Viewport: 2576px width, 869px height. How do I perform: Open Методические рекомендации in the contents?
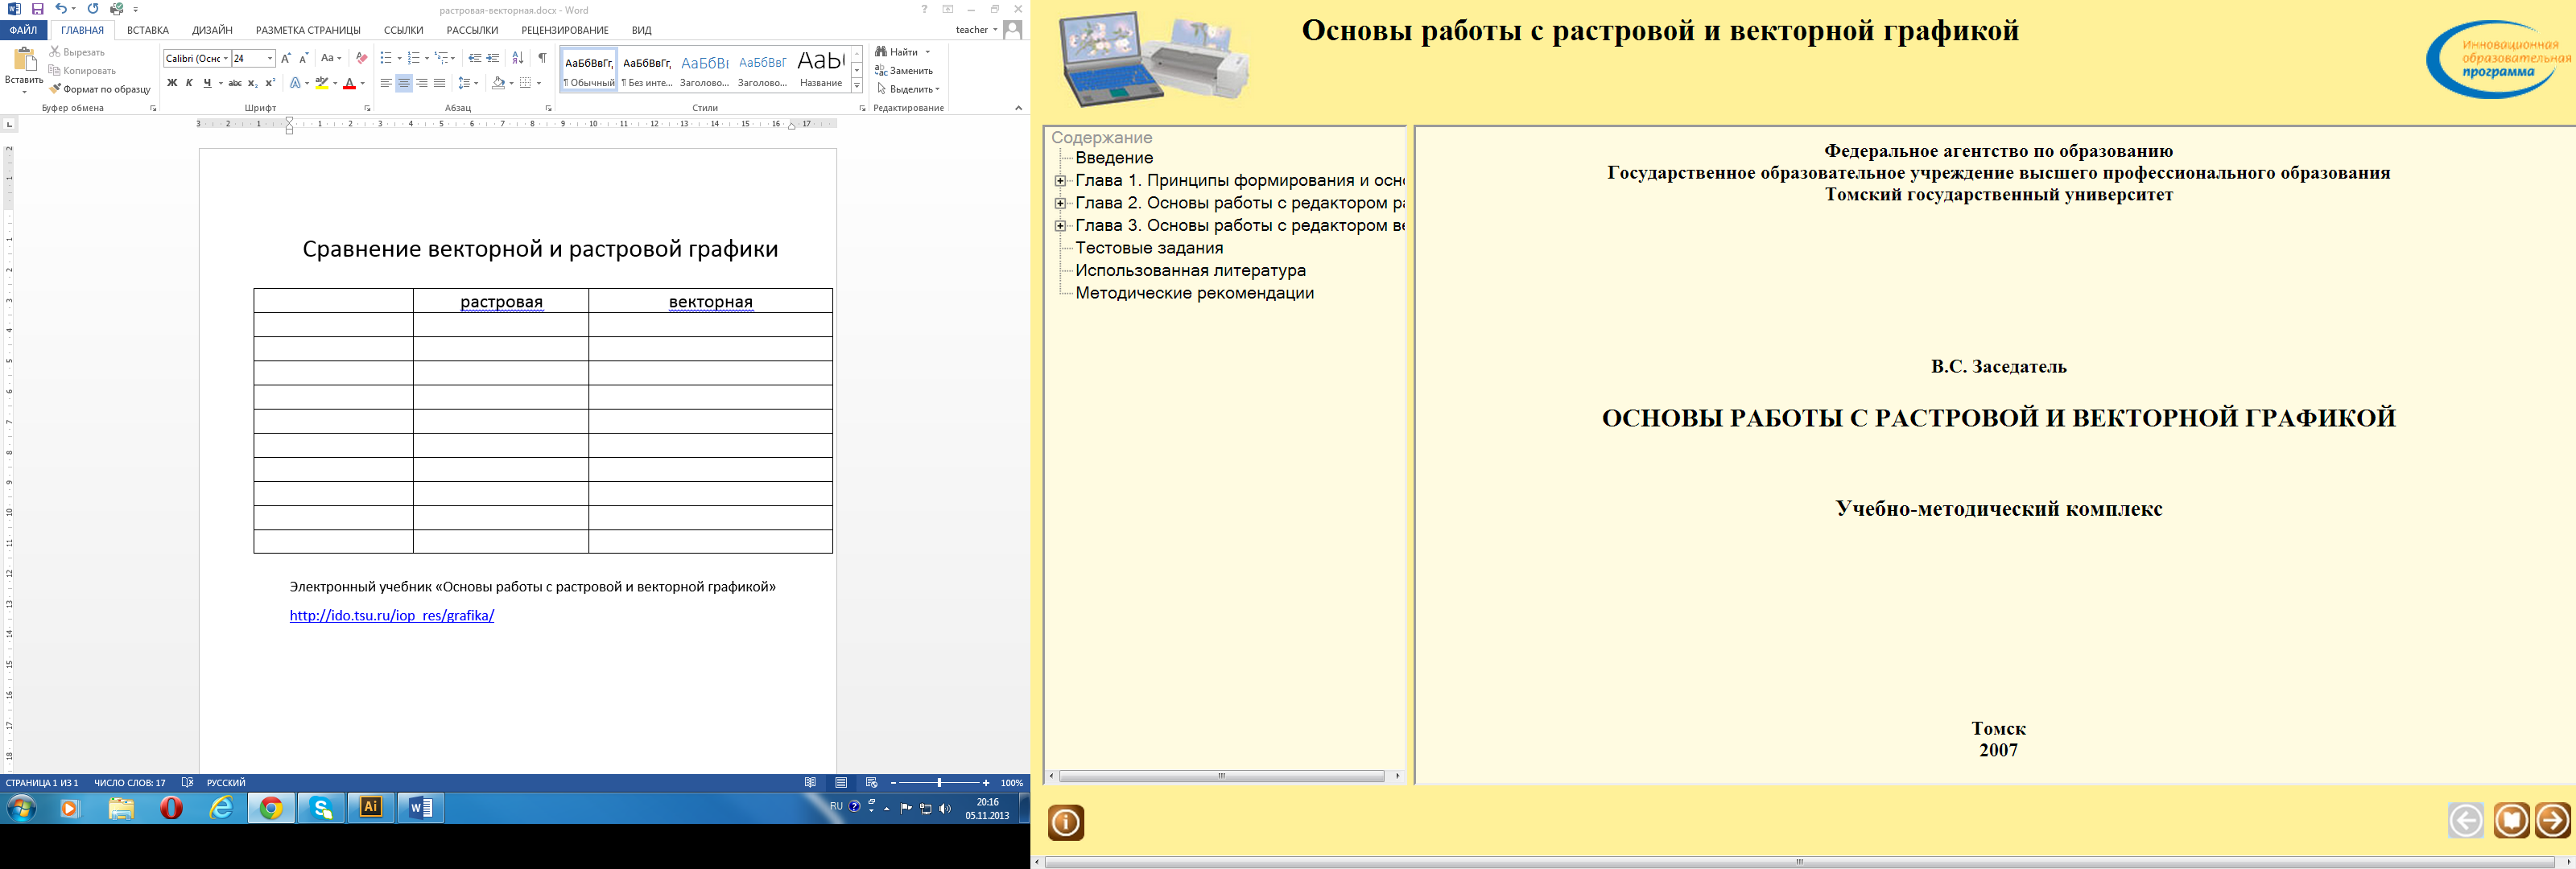click(1194, 293)
